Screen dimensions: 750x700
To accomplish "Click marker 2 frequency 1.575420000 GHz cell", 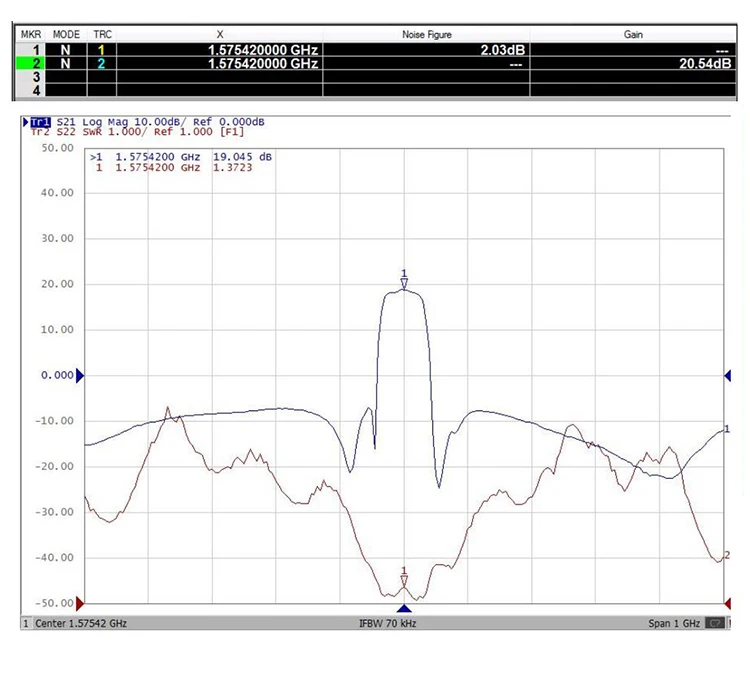I will pyautogui.click(x=220, y=63).
